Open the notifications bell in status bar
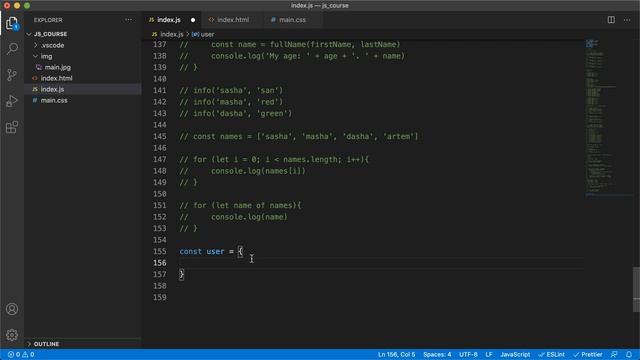 point(629,354)
